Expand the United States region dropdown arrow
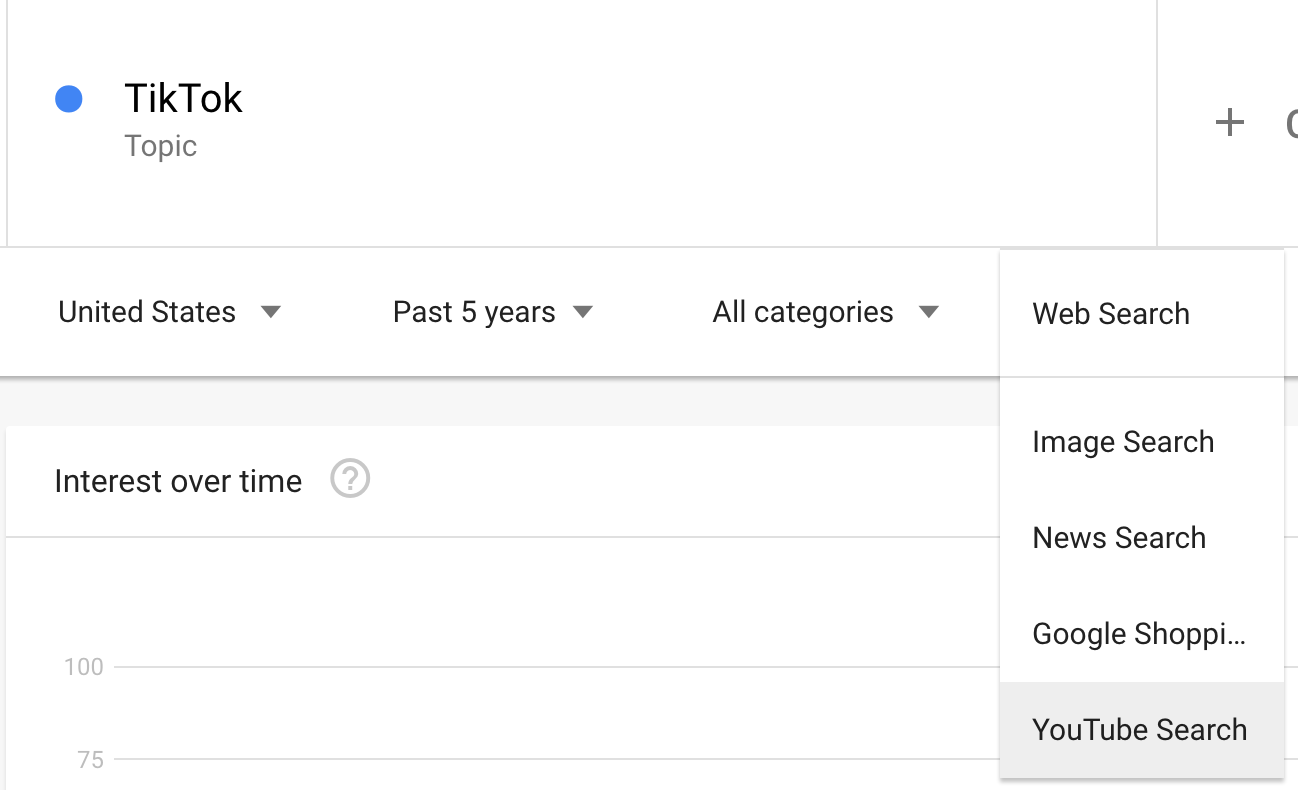The width and height of the screenshot is (1298, 790). coord(270,312)
